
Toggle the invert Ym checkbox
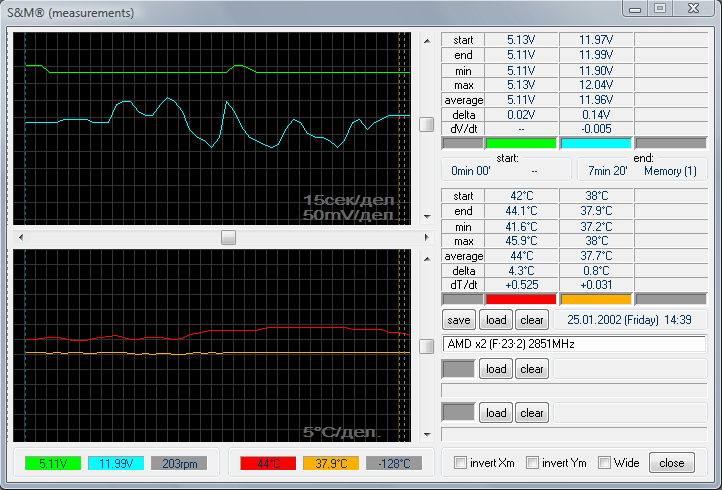click(x=531, y=462)
